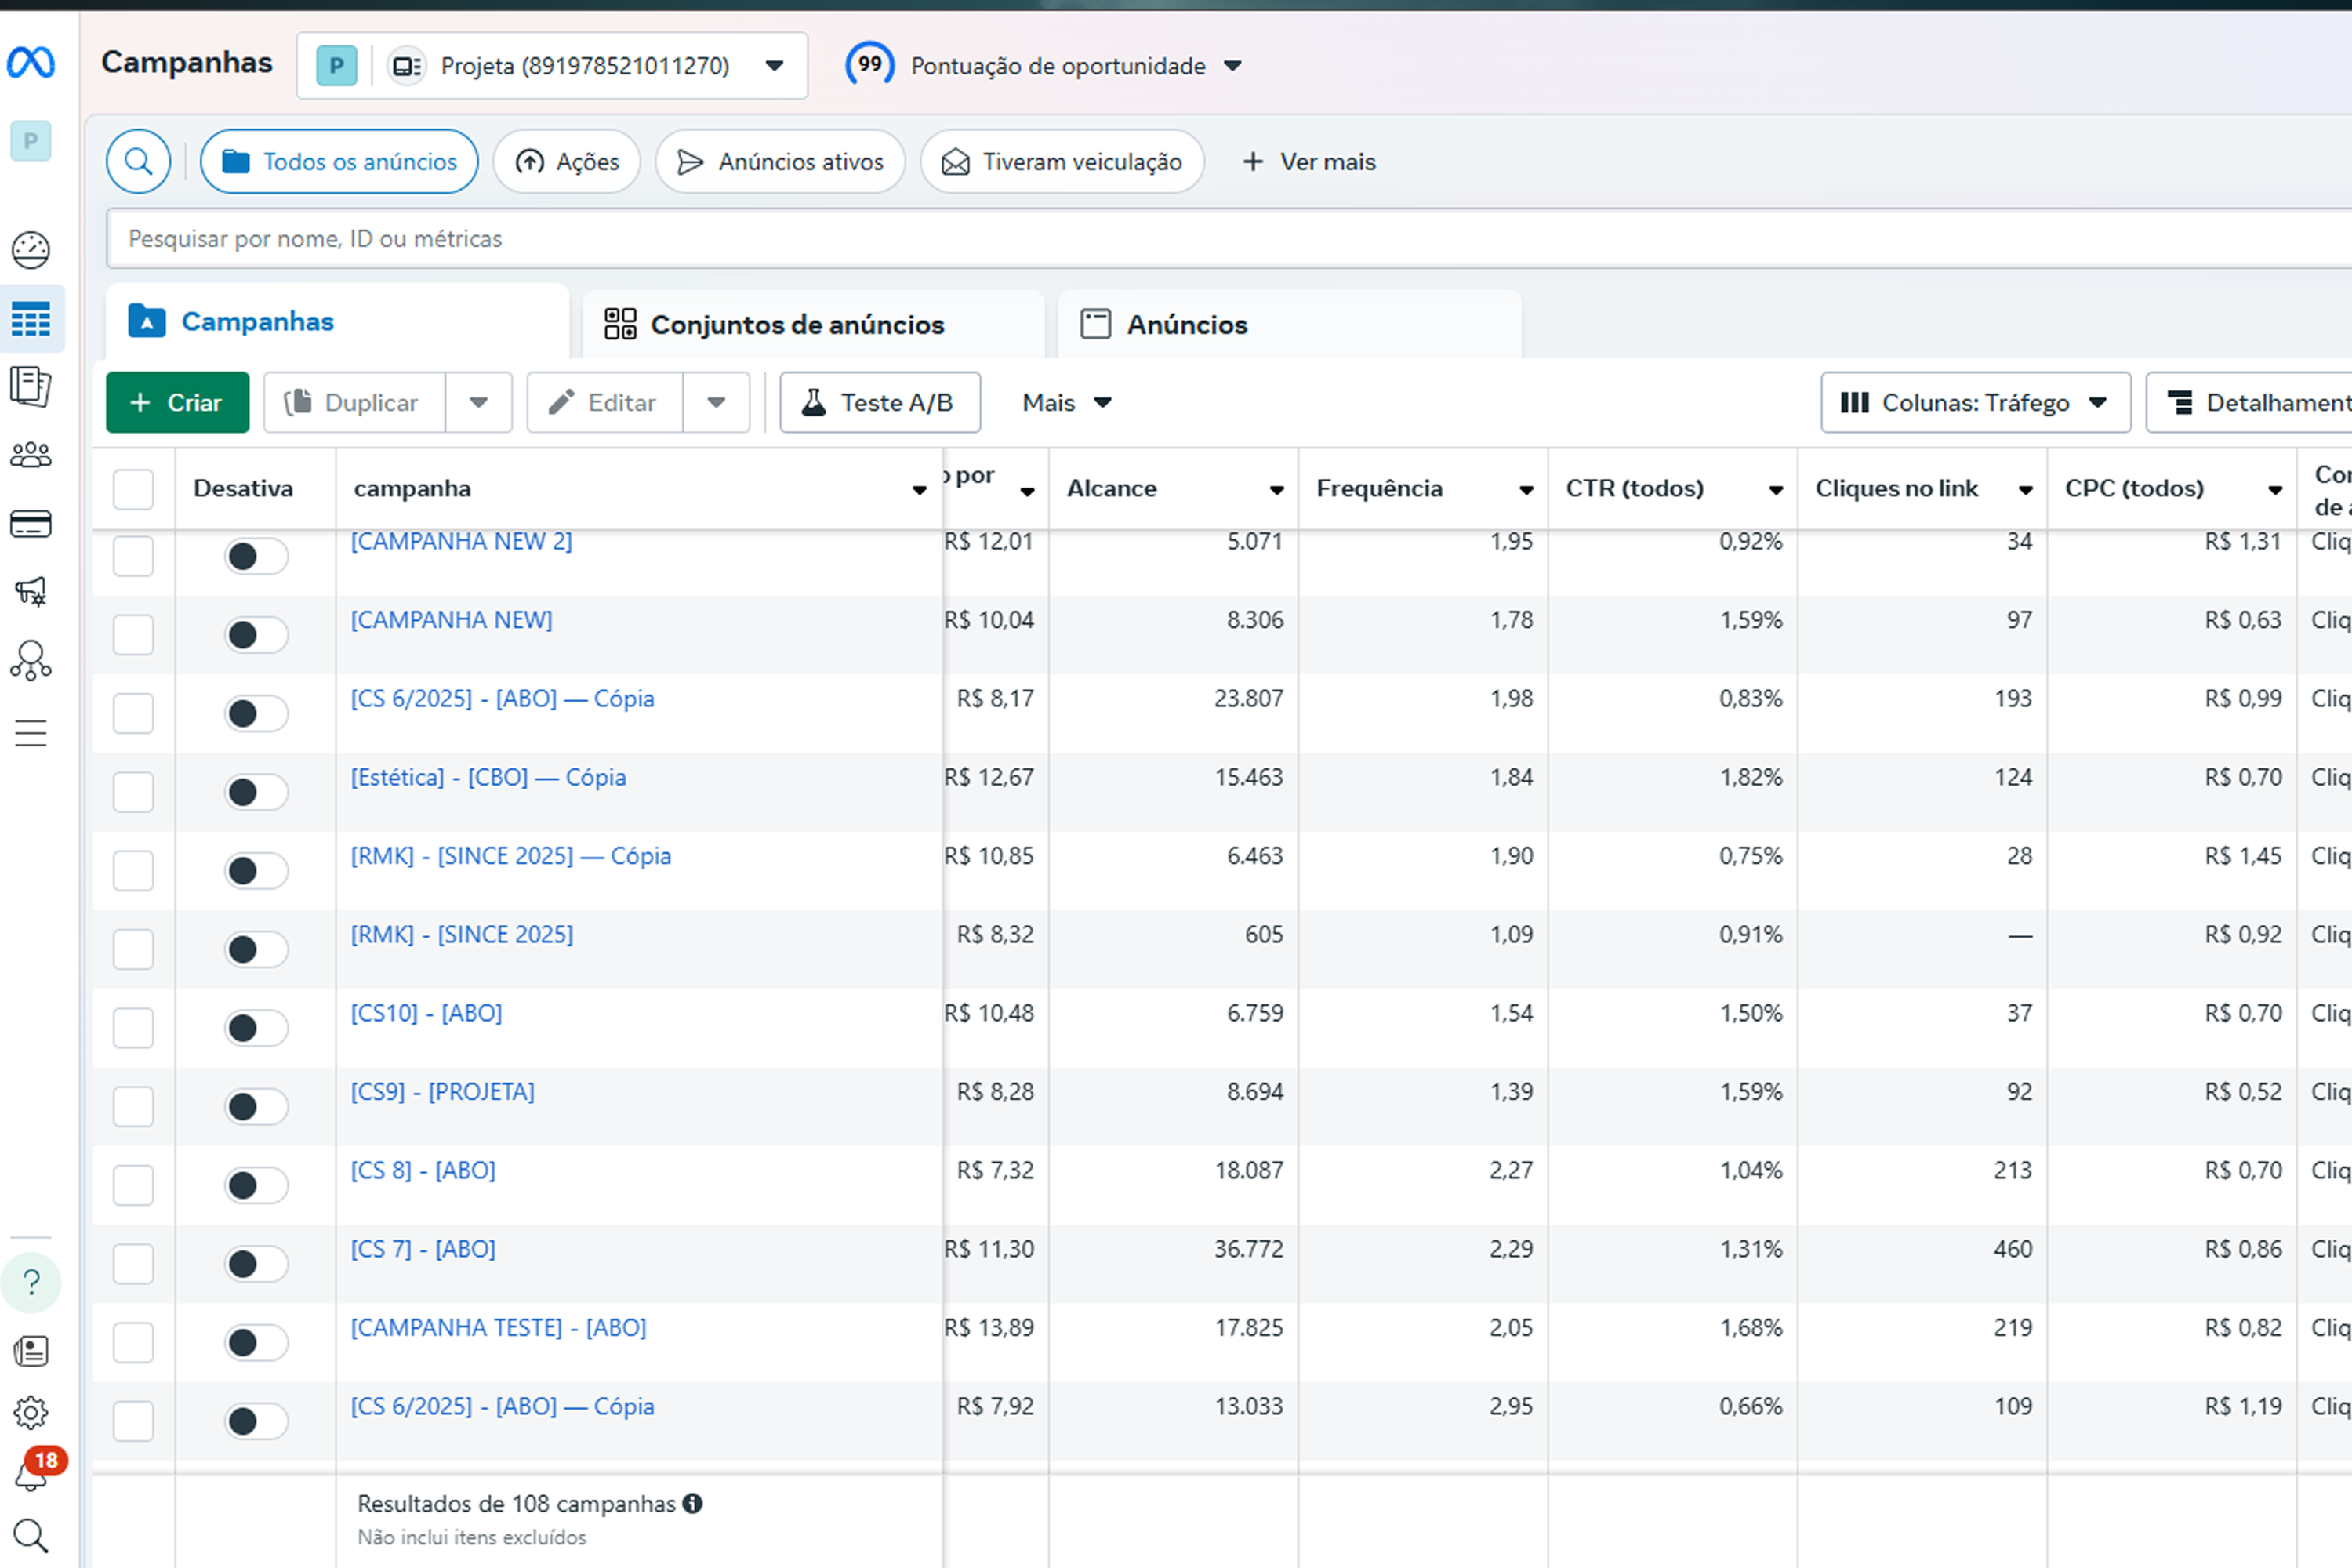Sort by the Cliques no link header
This screenshot has height=1568, width=2352.
[x=1896, y=488]
